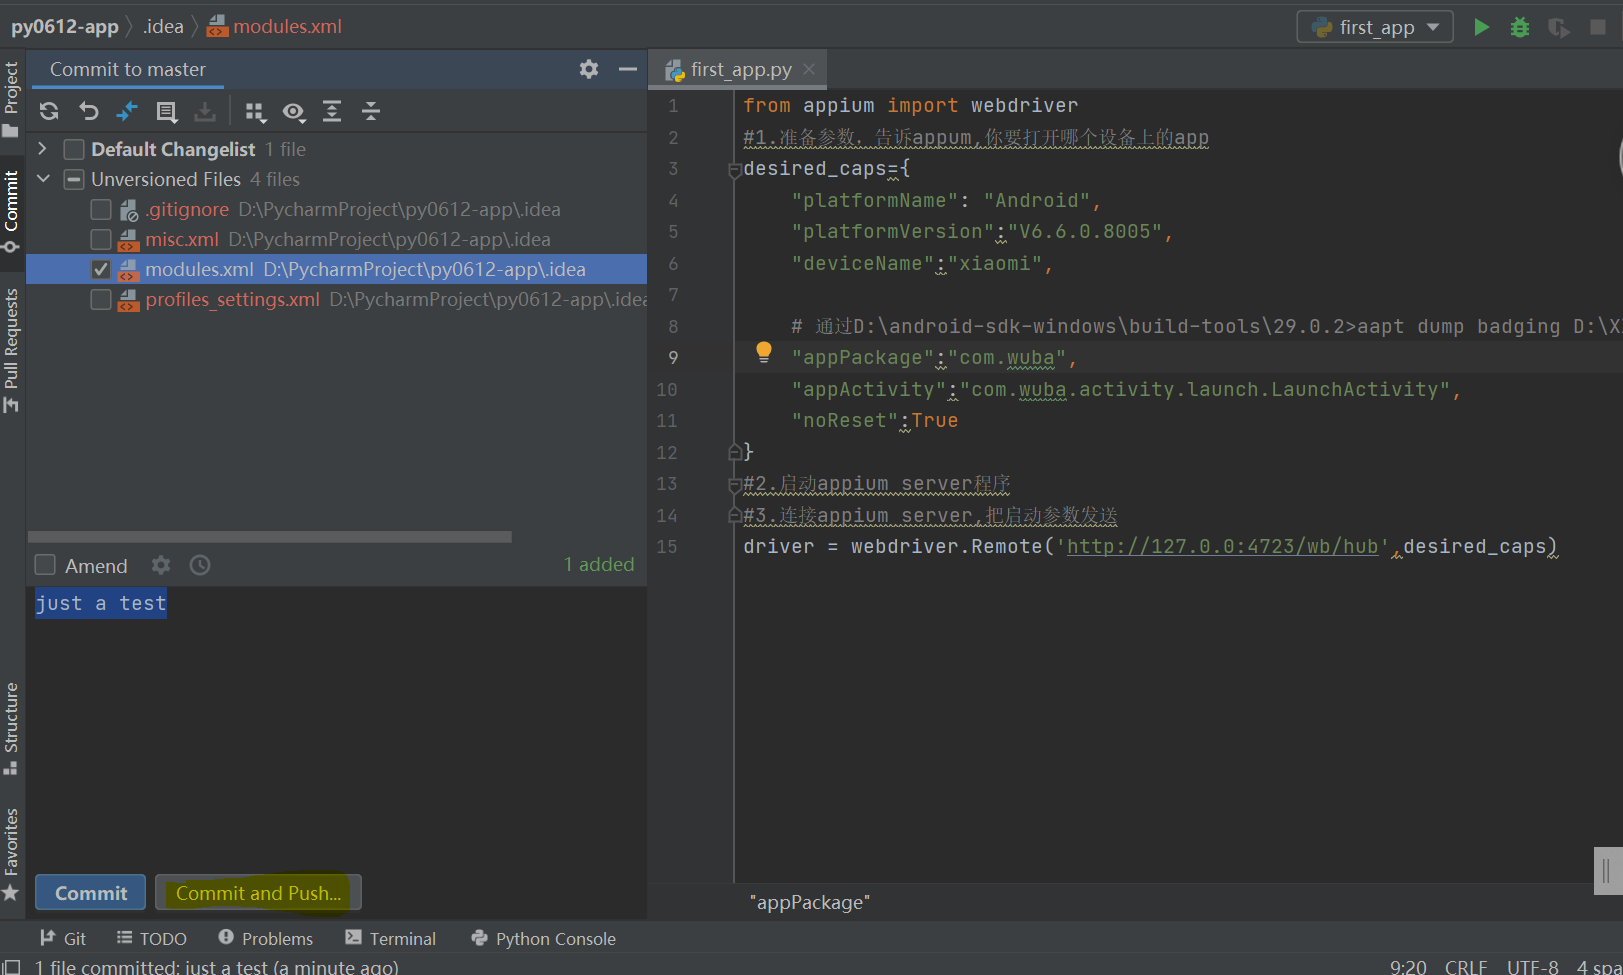Collapse the Unversioned Files node
1623x975 pixels.
tap(43, 178)
